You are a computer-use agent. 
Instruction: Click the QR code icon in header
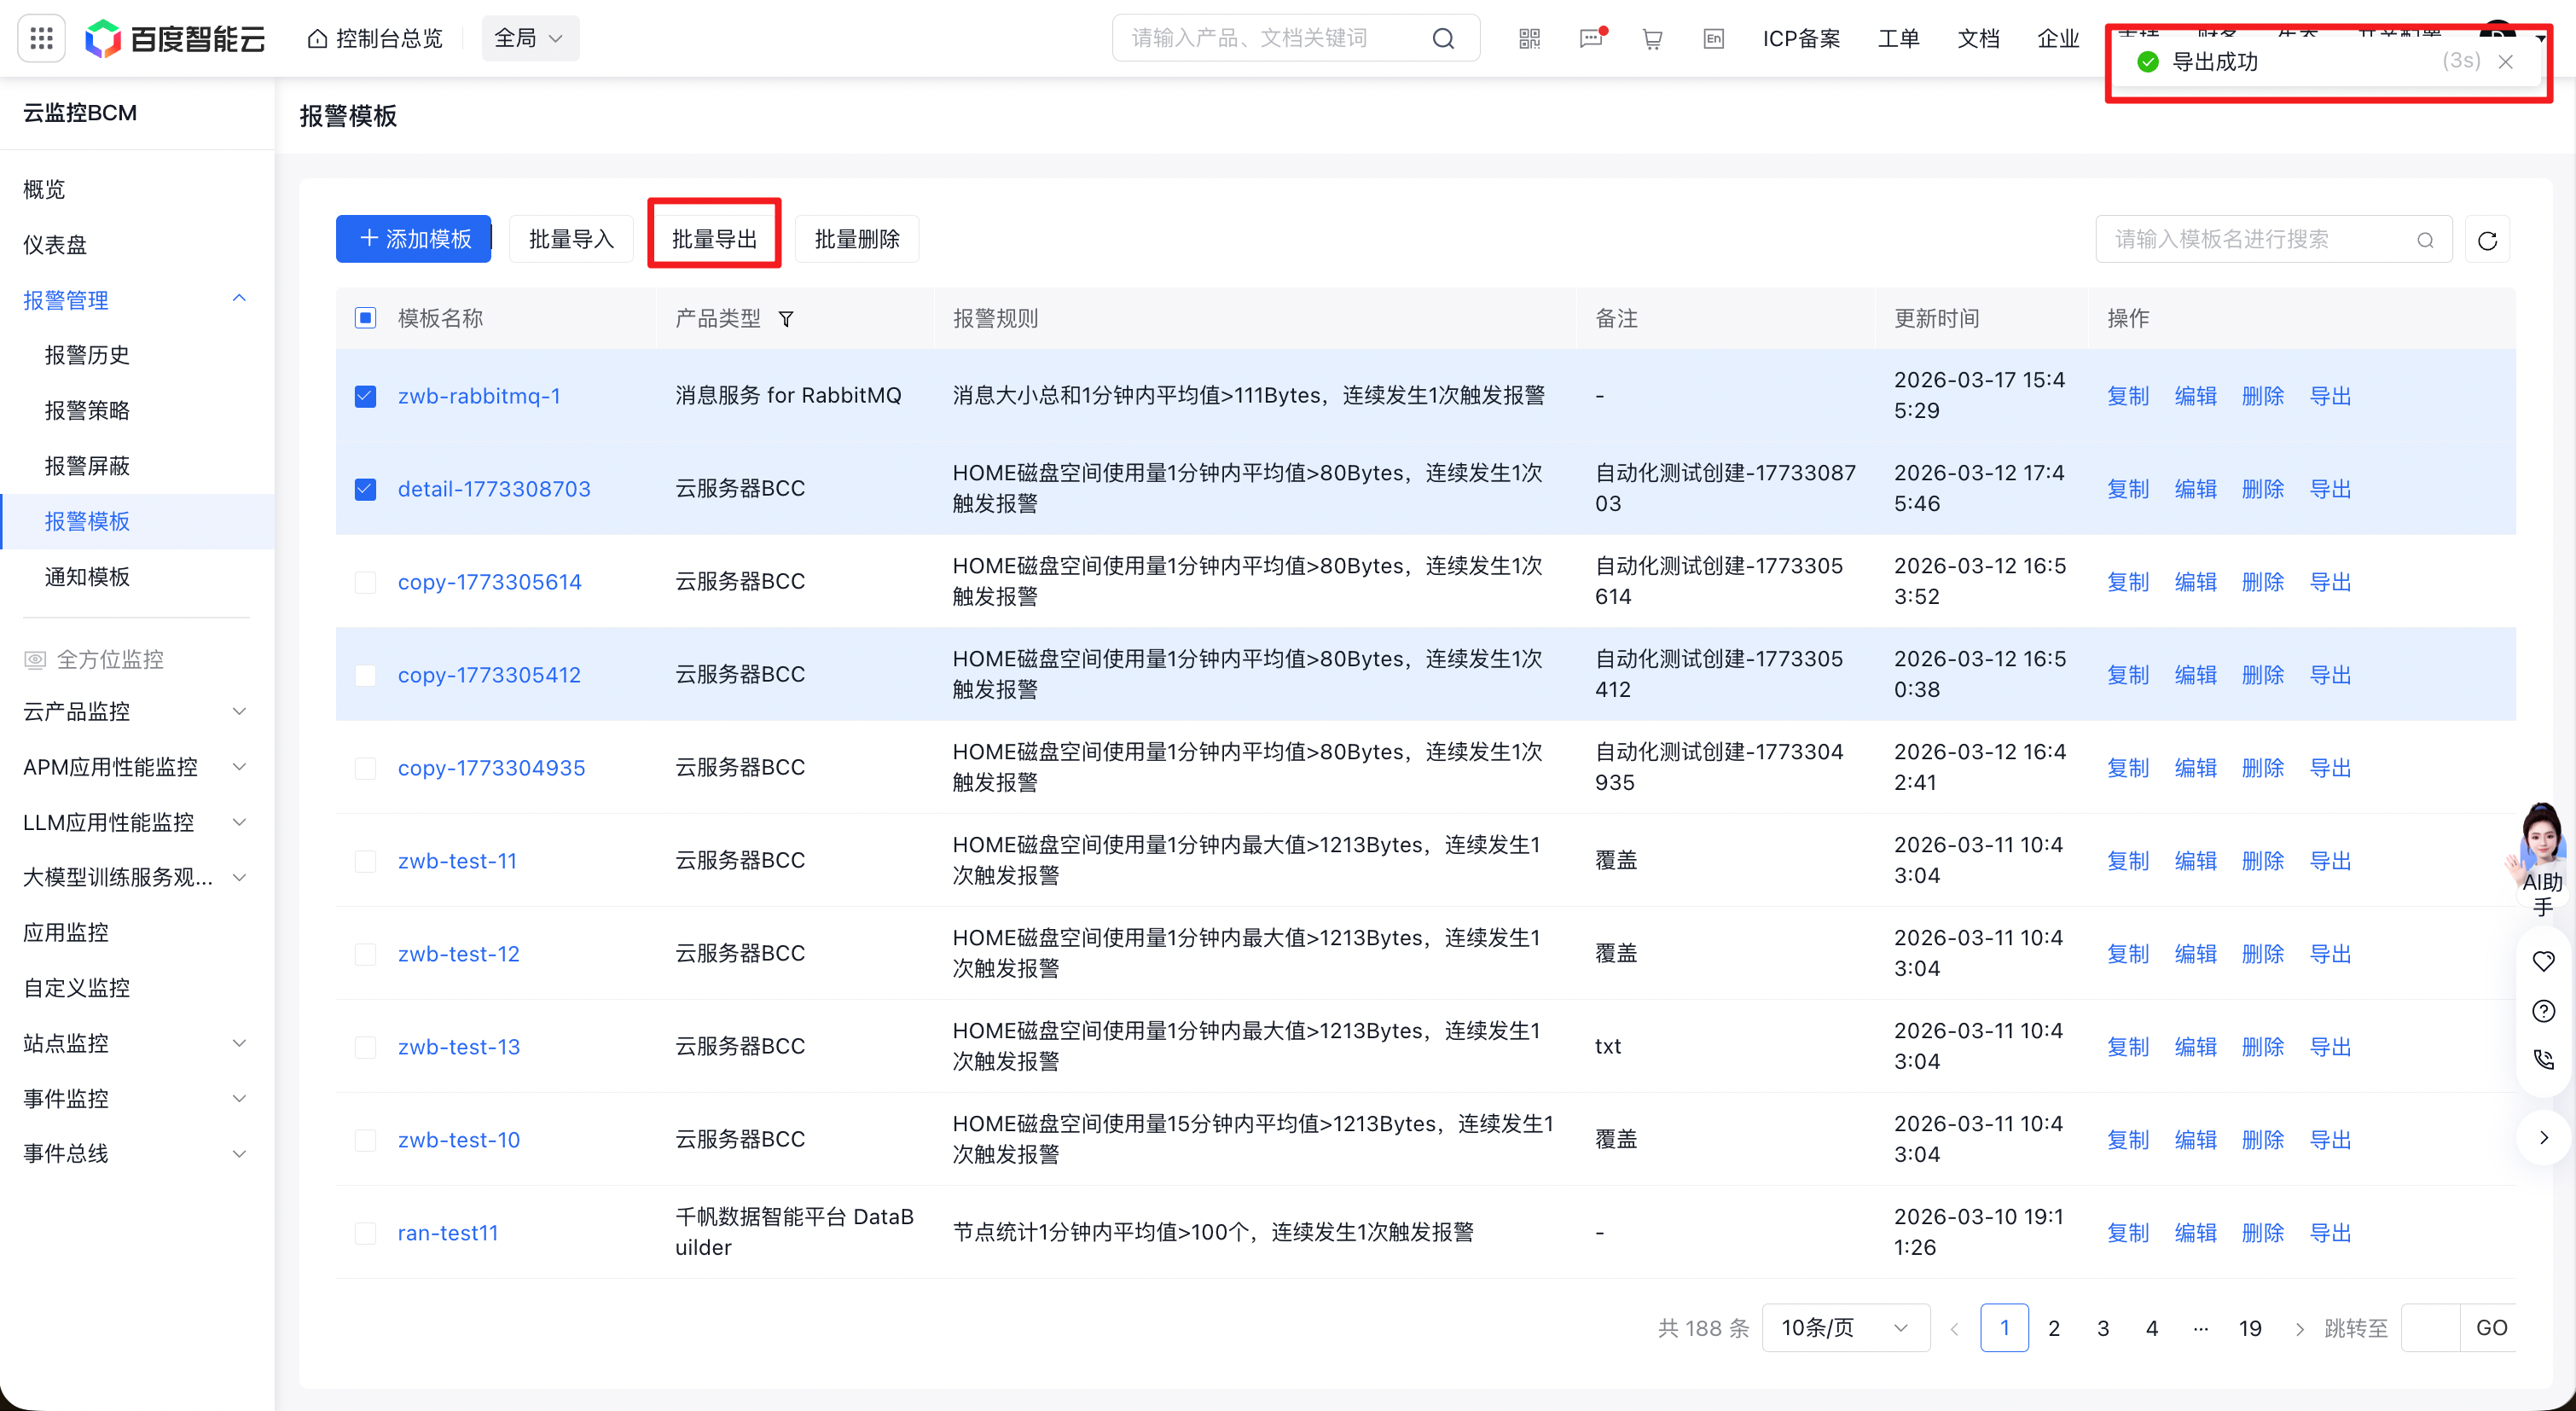point(1529,38)
